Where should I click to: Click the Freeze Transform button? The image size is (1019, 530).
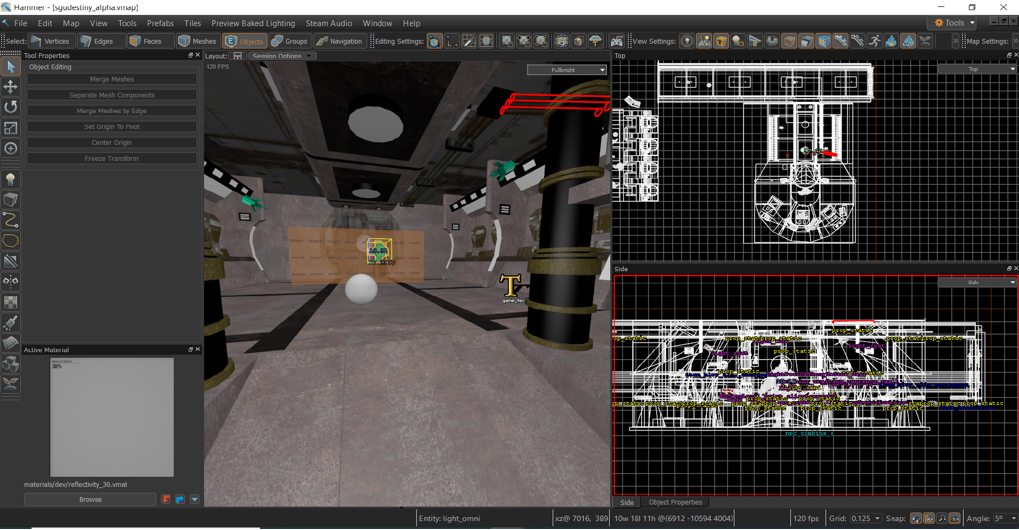tap(111, 158)
